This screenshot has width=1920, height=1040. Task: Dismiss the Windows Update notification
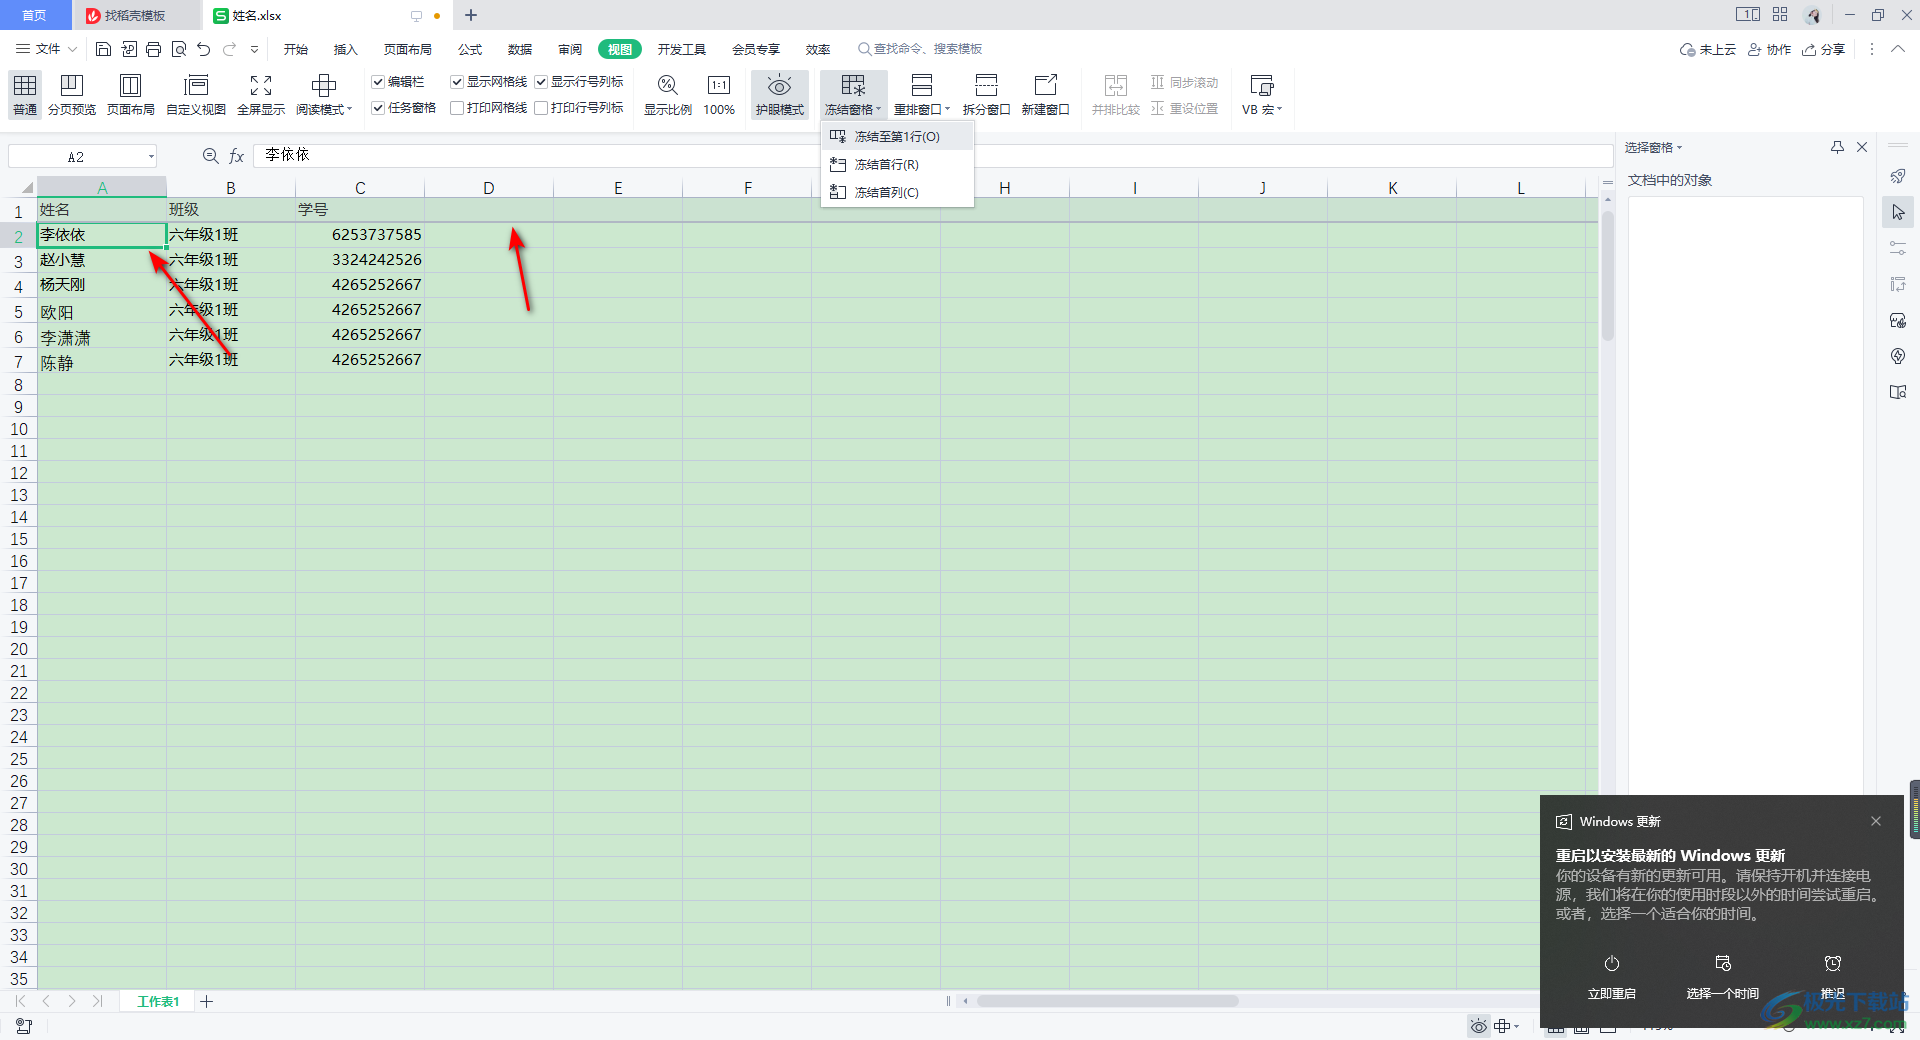click(1876, 821)
